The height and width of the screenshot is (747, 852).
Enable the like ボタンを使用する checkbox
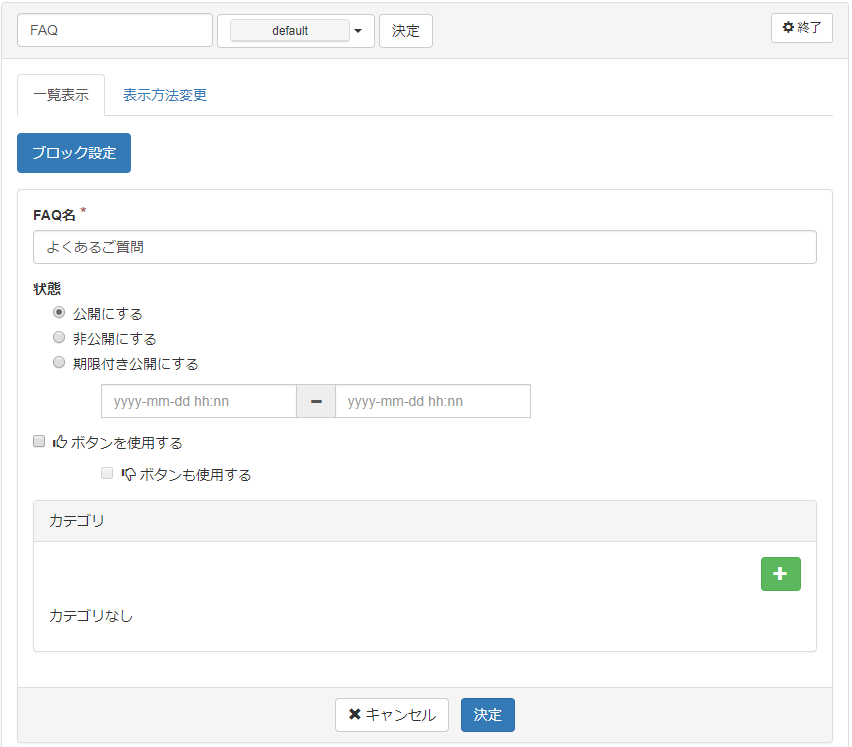point(39,441)
